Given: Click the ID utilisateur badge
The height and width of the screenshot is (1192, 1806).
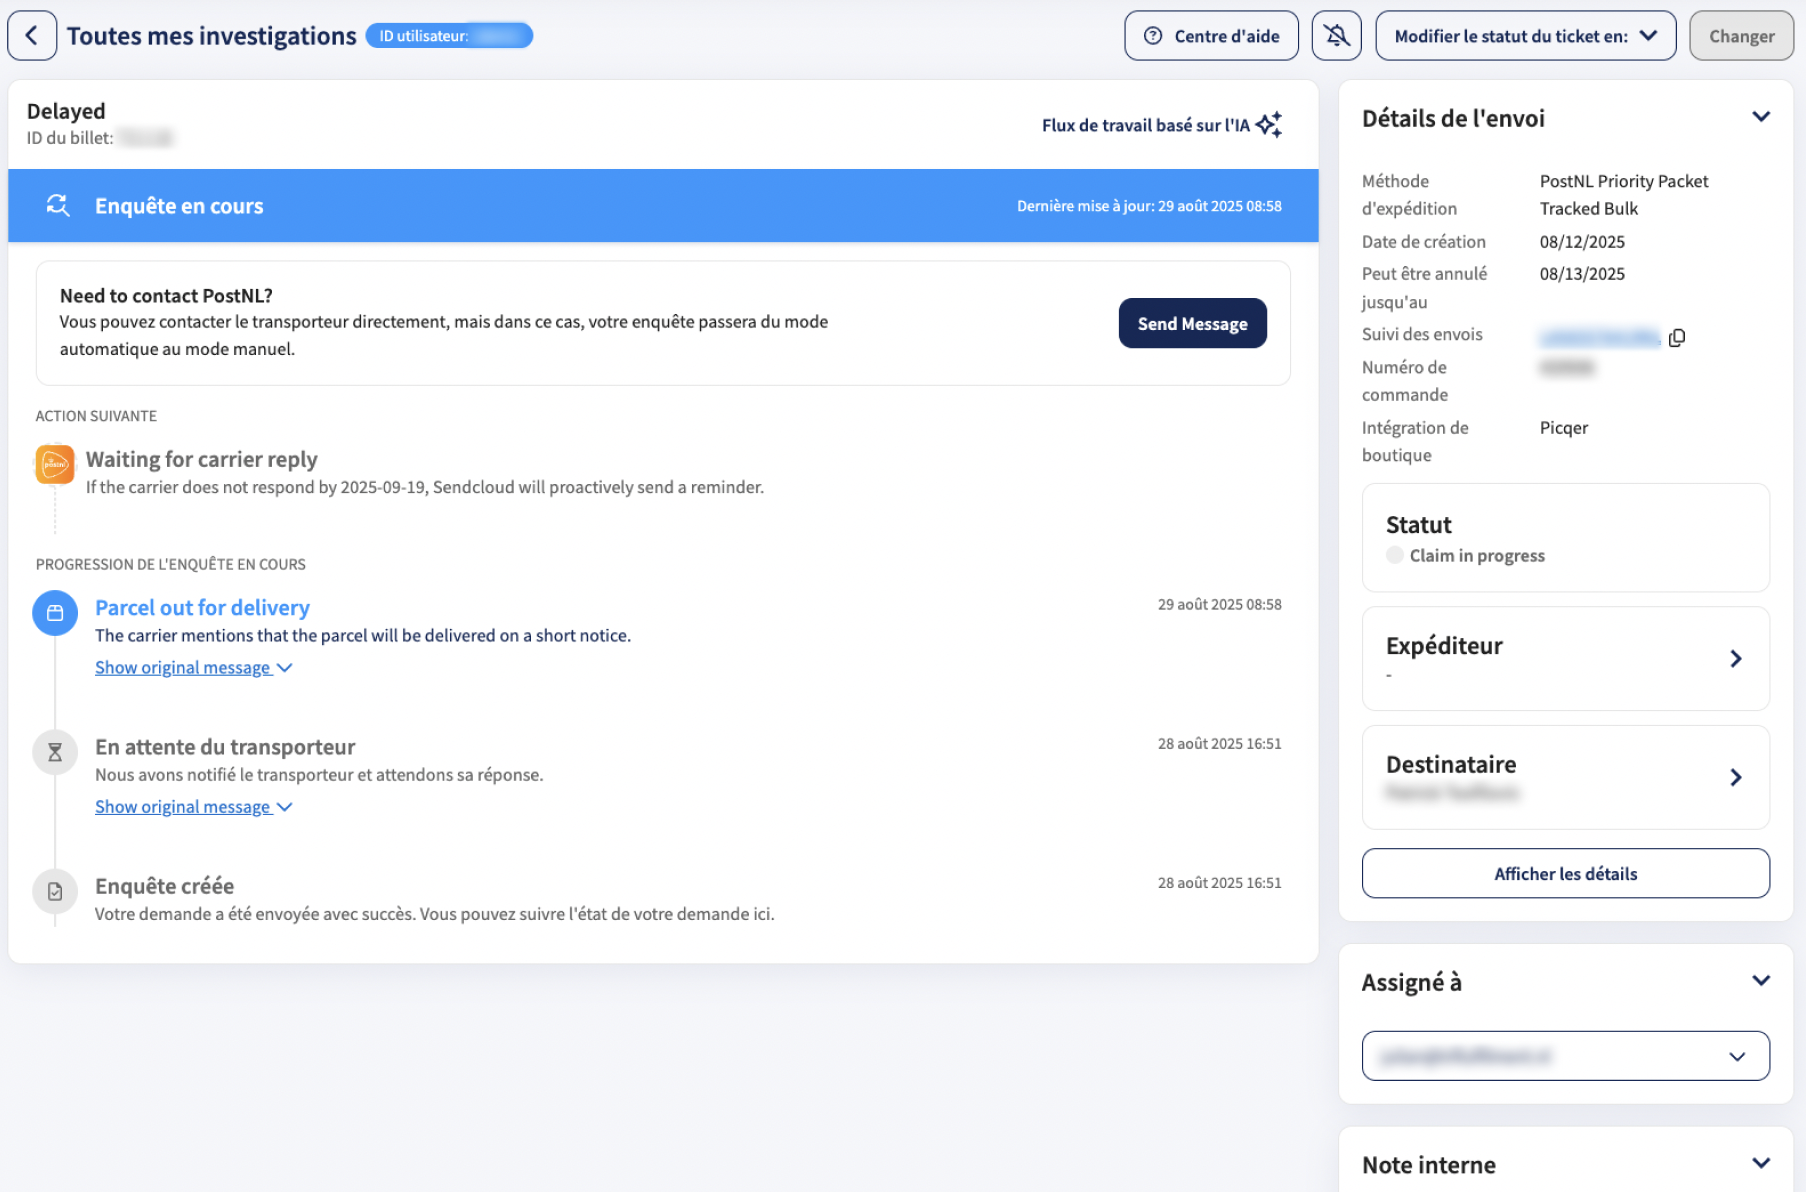Looking at the screenshot, I should pos(449,36).
